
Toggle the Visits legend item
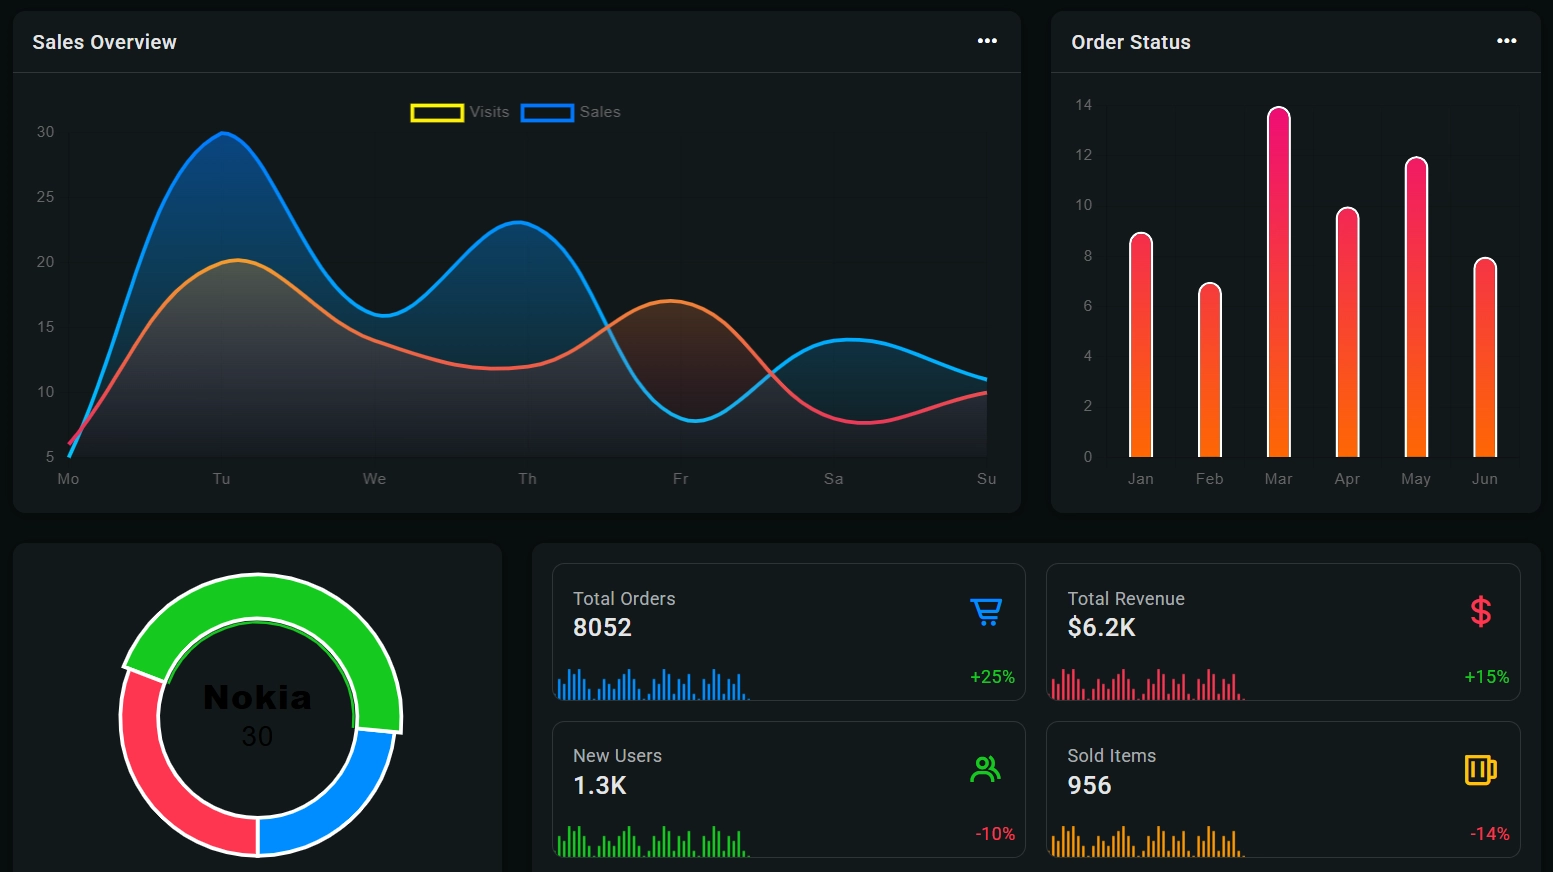pos(460,112)
